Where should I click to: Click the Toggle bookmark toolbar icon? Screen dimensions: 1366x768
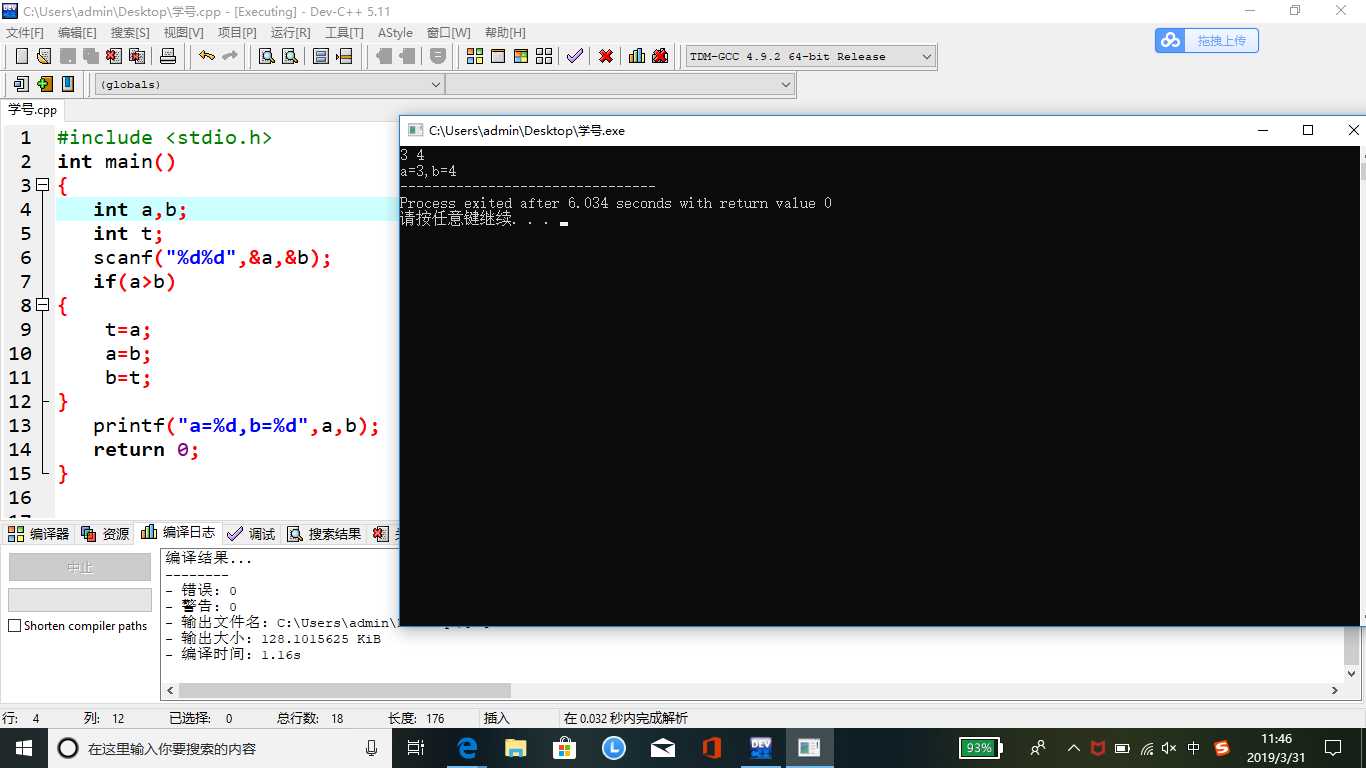tap(68, 84)
